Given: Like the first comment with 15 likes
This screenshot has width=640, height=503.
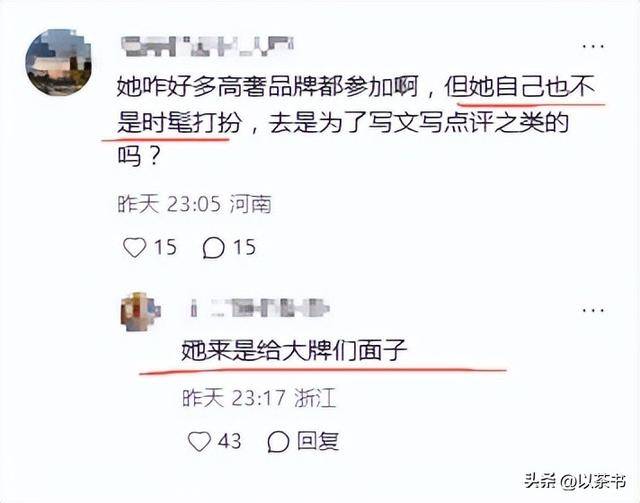Looking at the screenshot, I should [x=135, y=247].
